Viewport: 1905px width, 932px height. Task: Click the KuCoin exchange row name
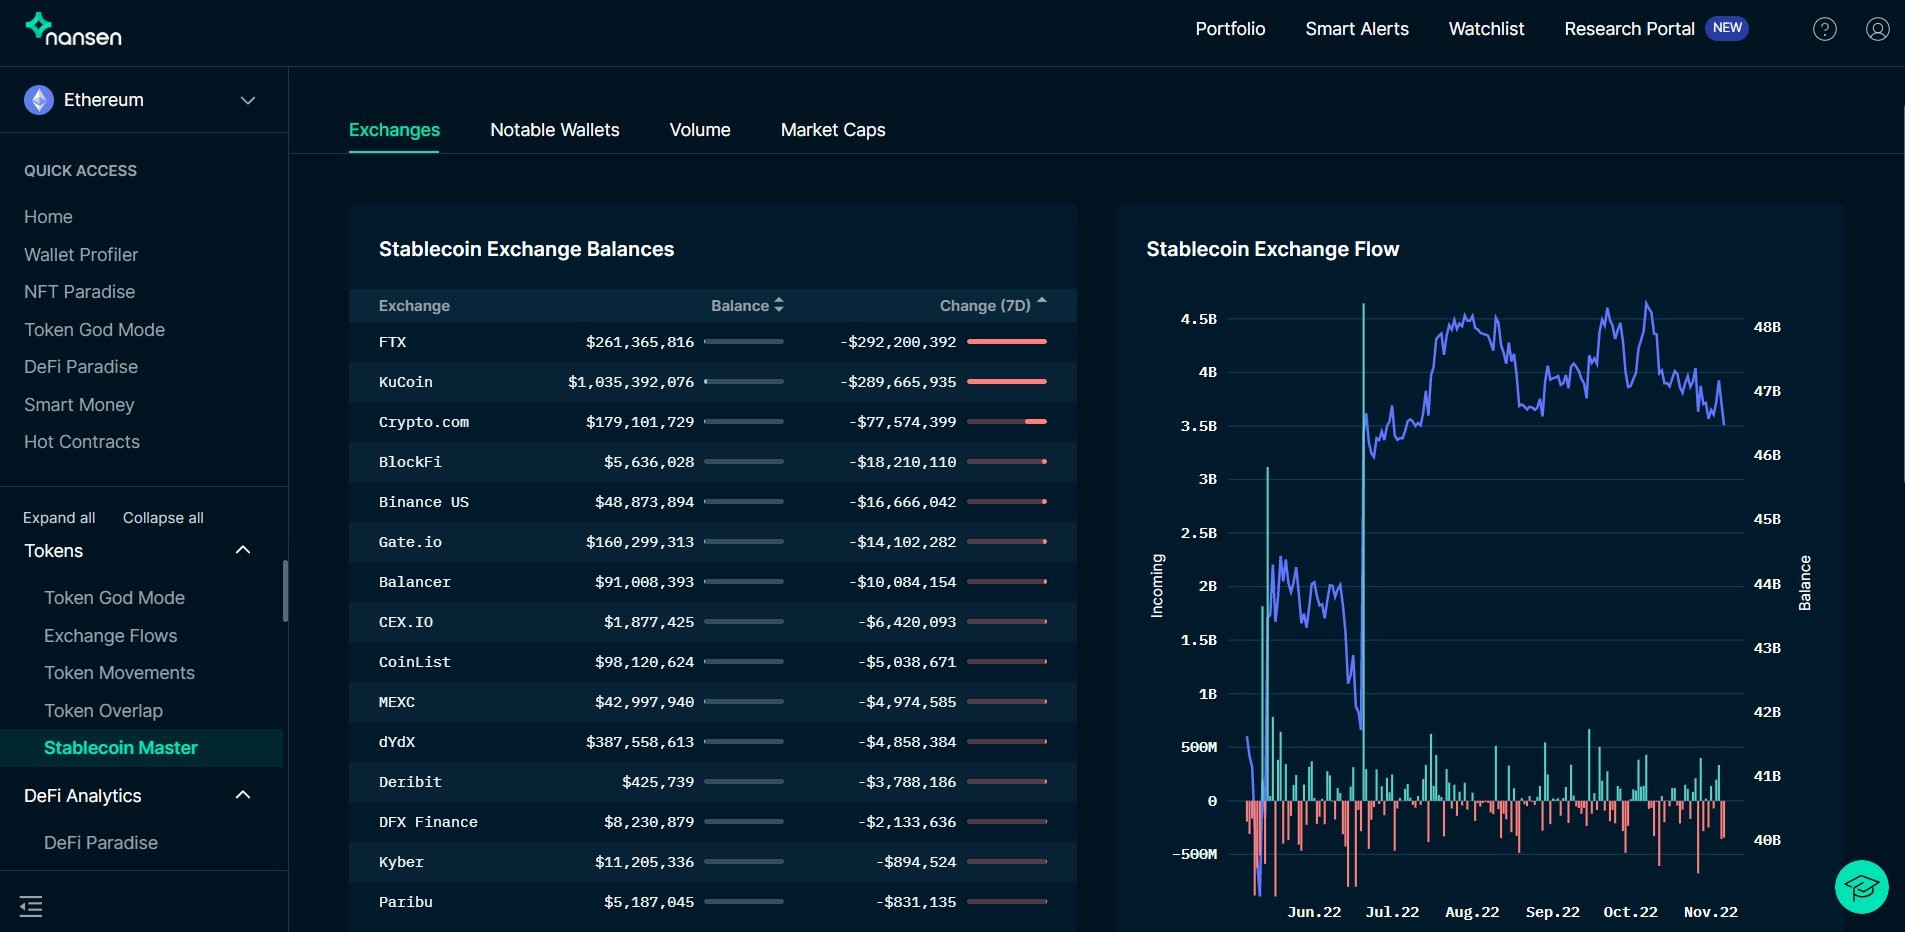[x=406, y=382]
